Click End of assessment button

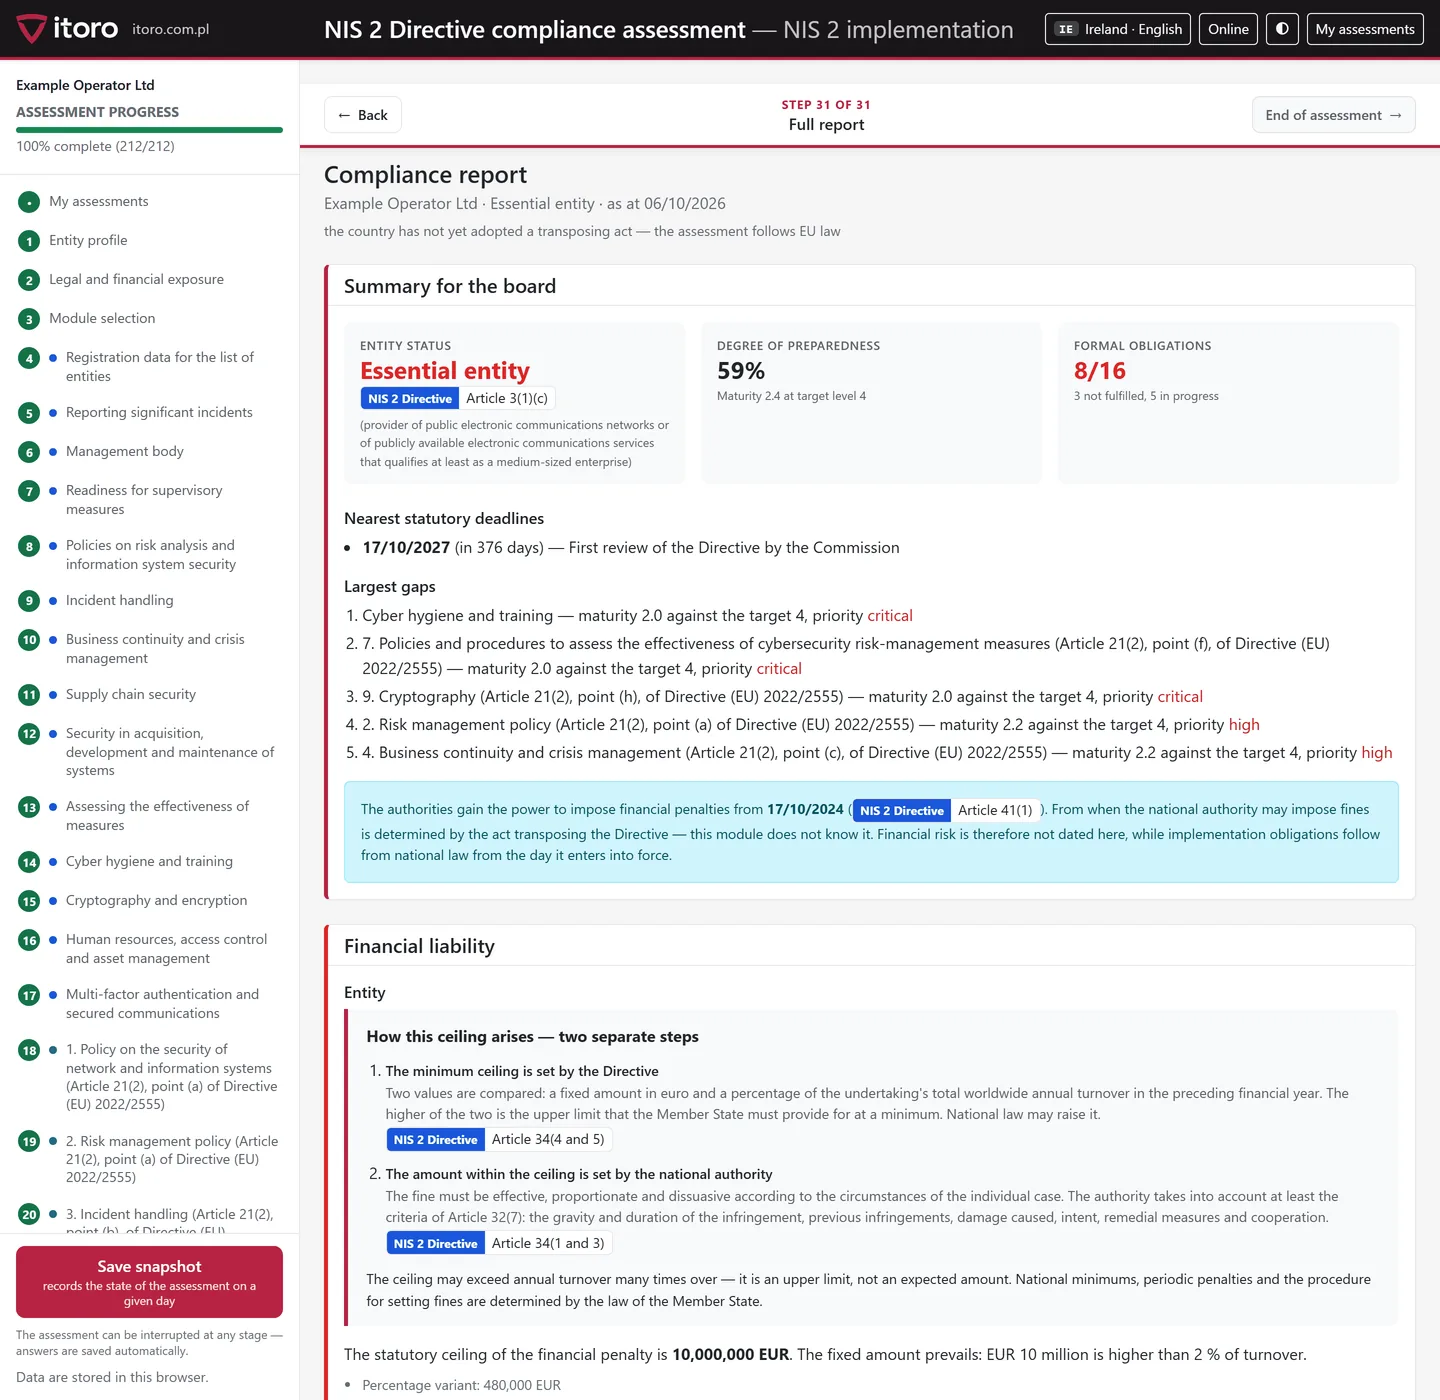pos(1333,115)
